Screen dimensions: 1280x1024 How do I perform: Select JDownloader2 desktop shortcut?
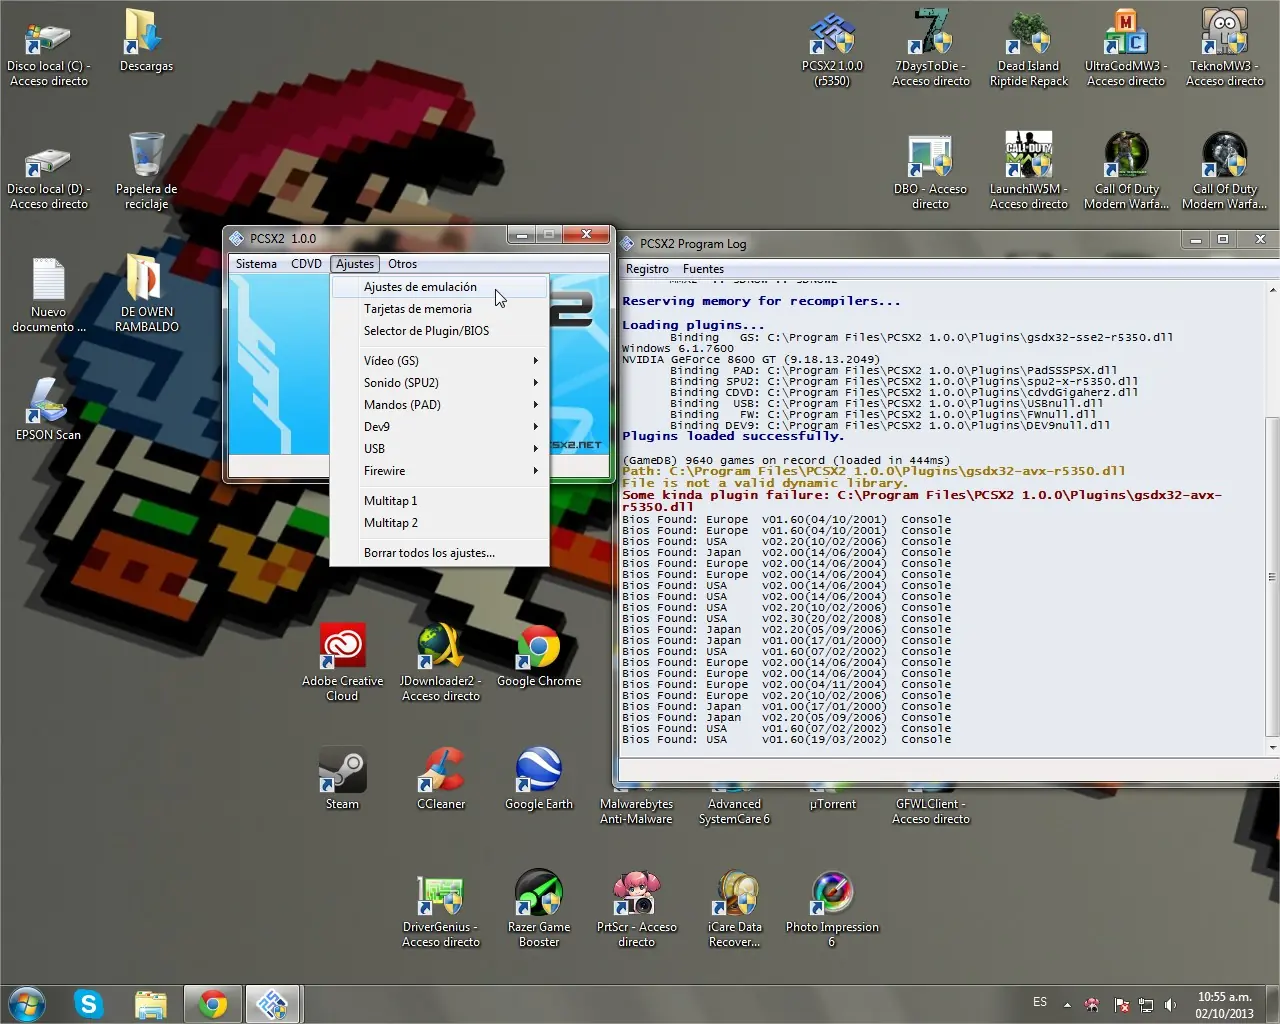(x=441, y=663)
